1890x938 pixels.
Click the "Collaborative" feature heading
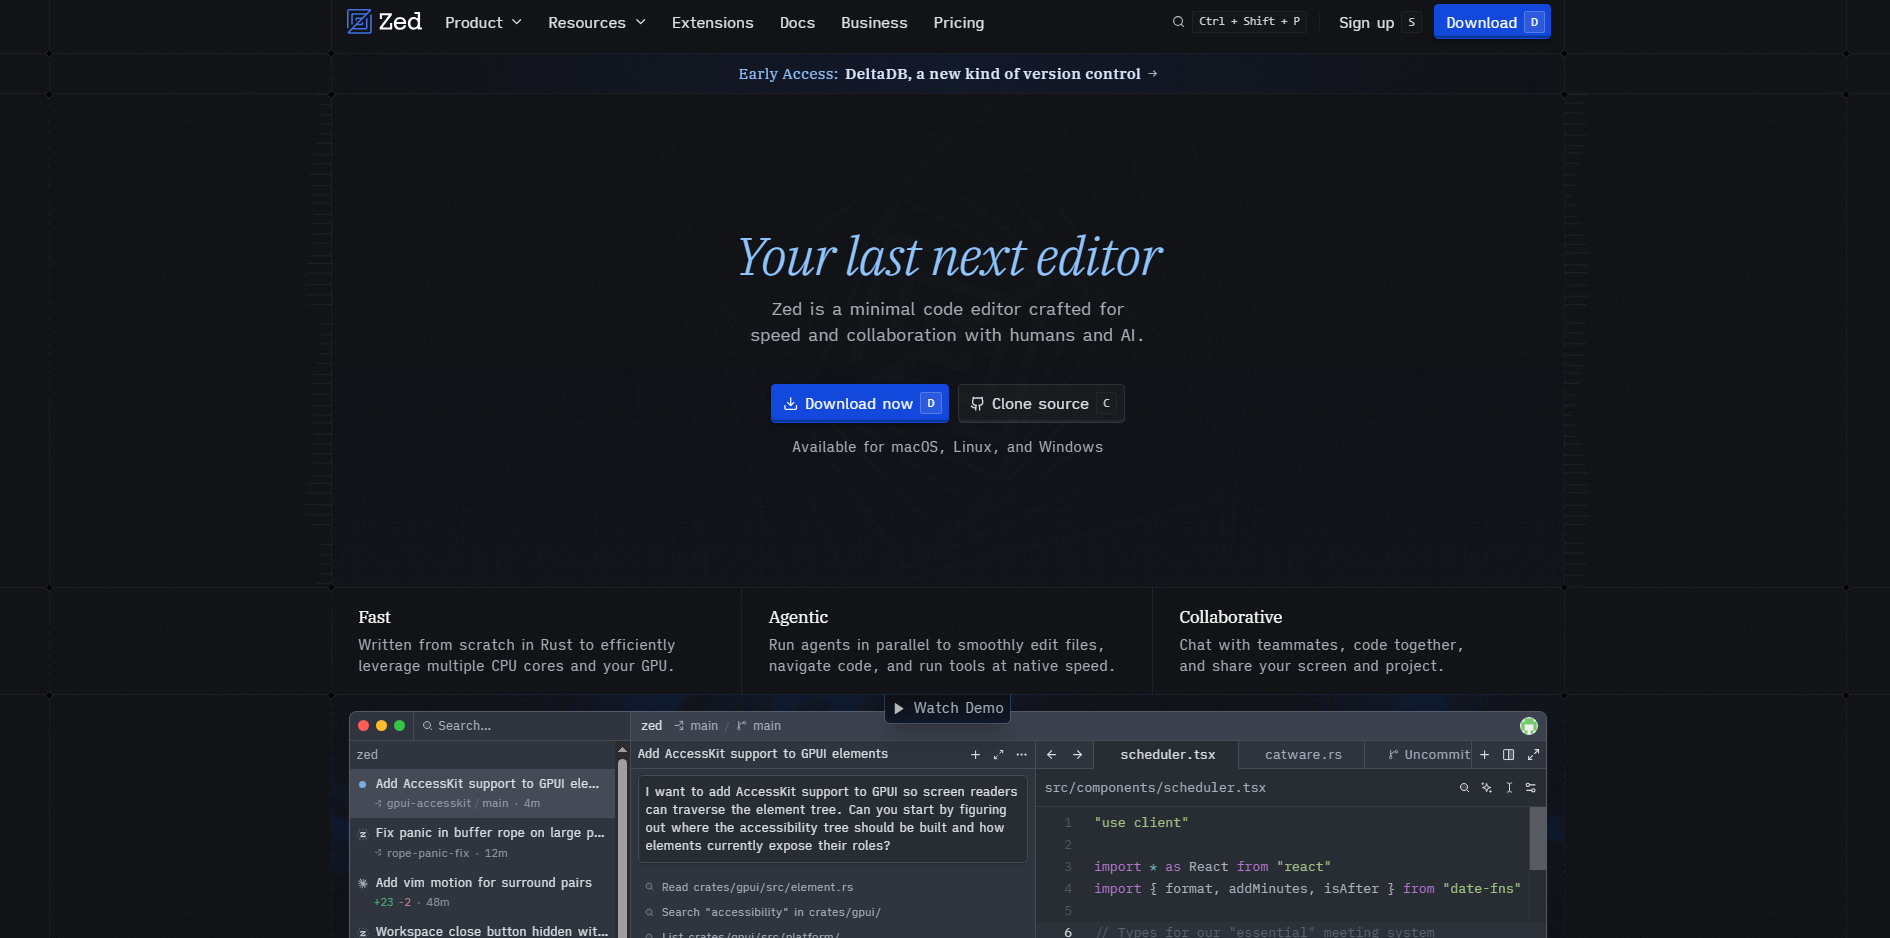1230,617
